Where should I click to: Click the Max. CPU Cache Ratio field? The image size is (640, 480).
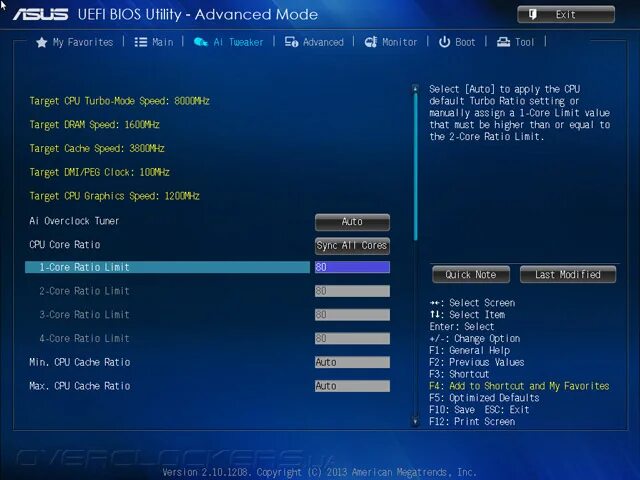[352, 386]
